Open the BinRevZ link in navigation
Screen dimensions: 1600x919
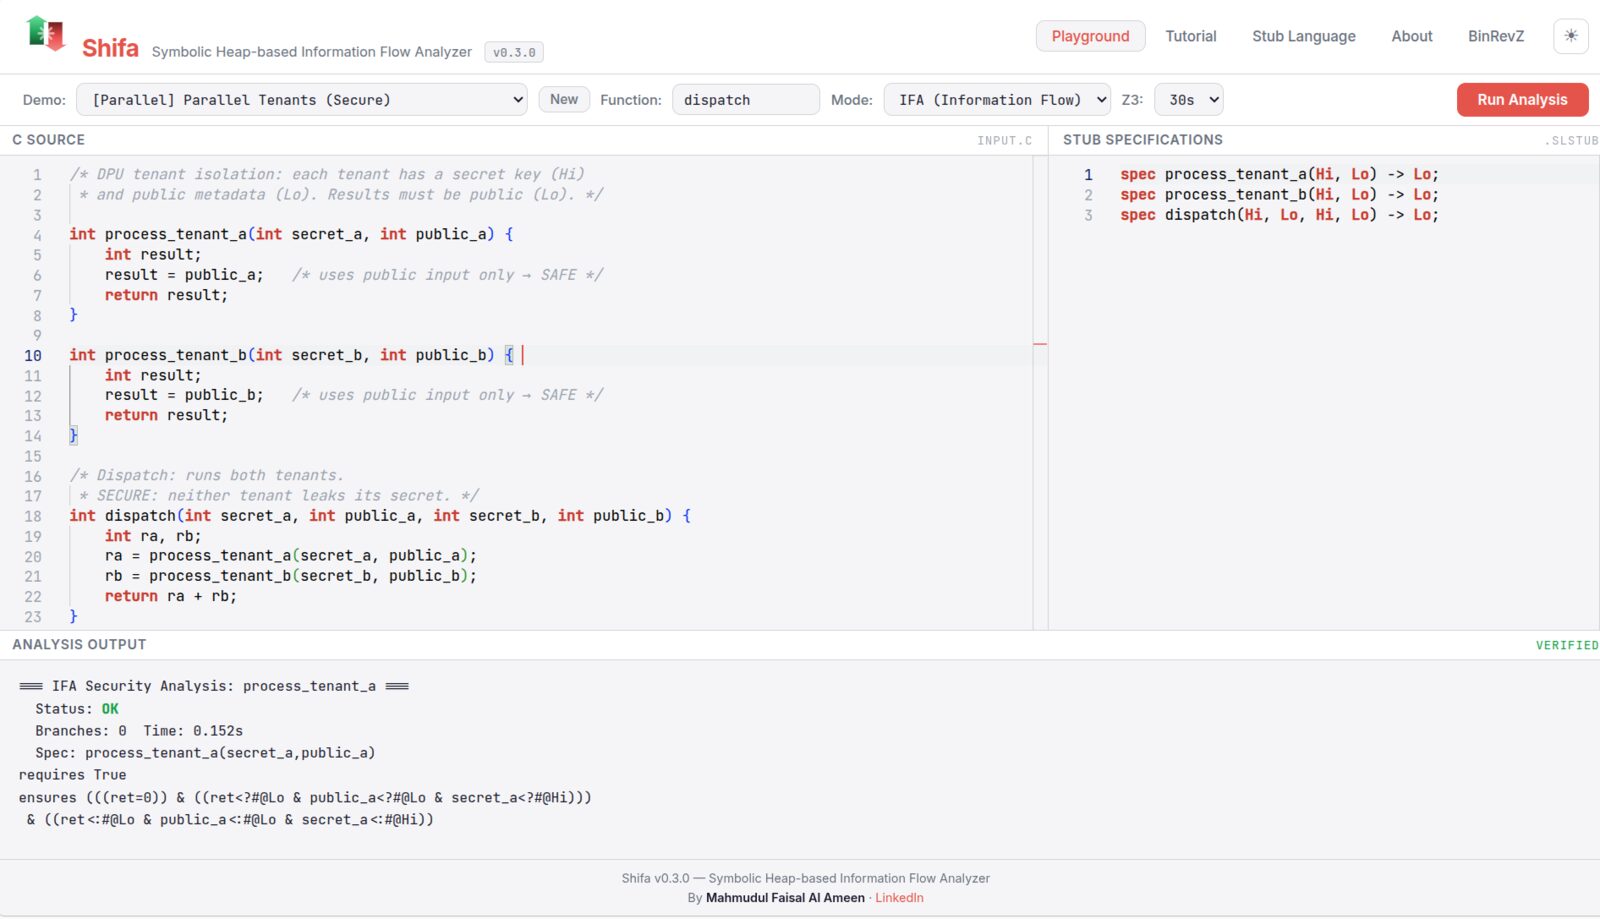1495,36
